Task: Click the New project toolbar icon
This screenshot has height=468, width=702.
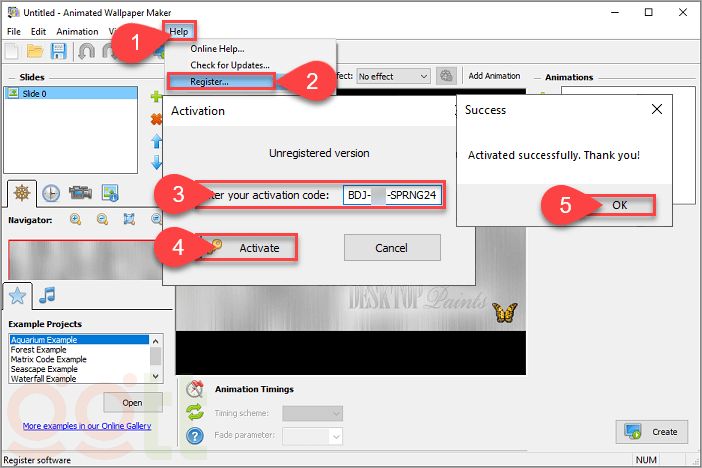Action: tap(13, 51)
